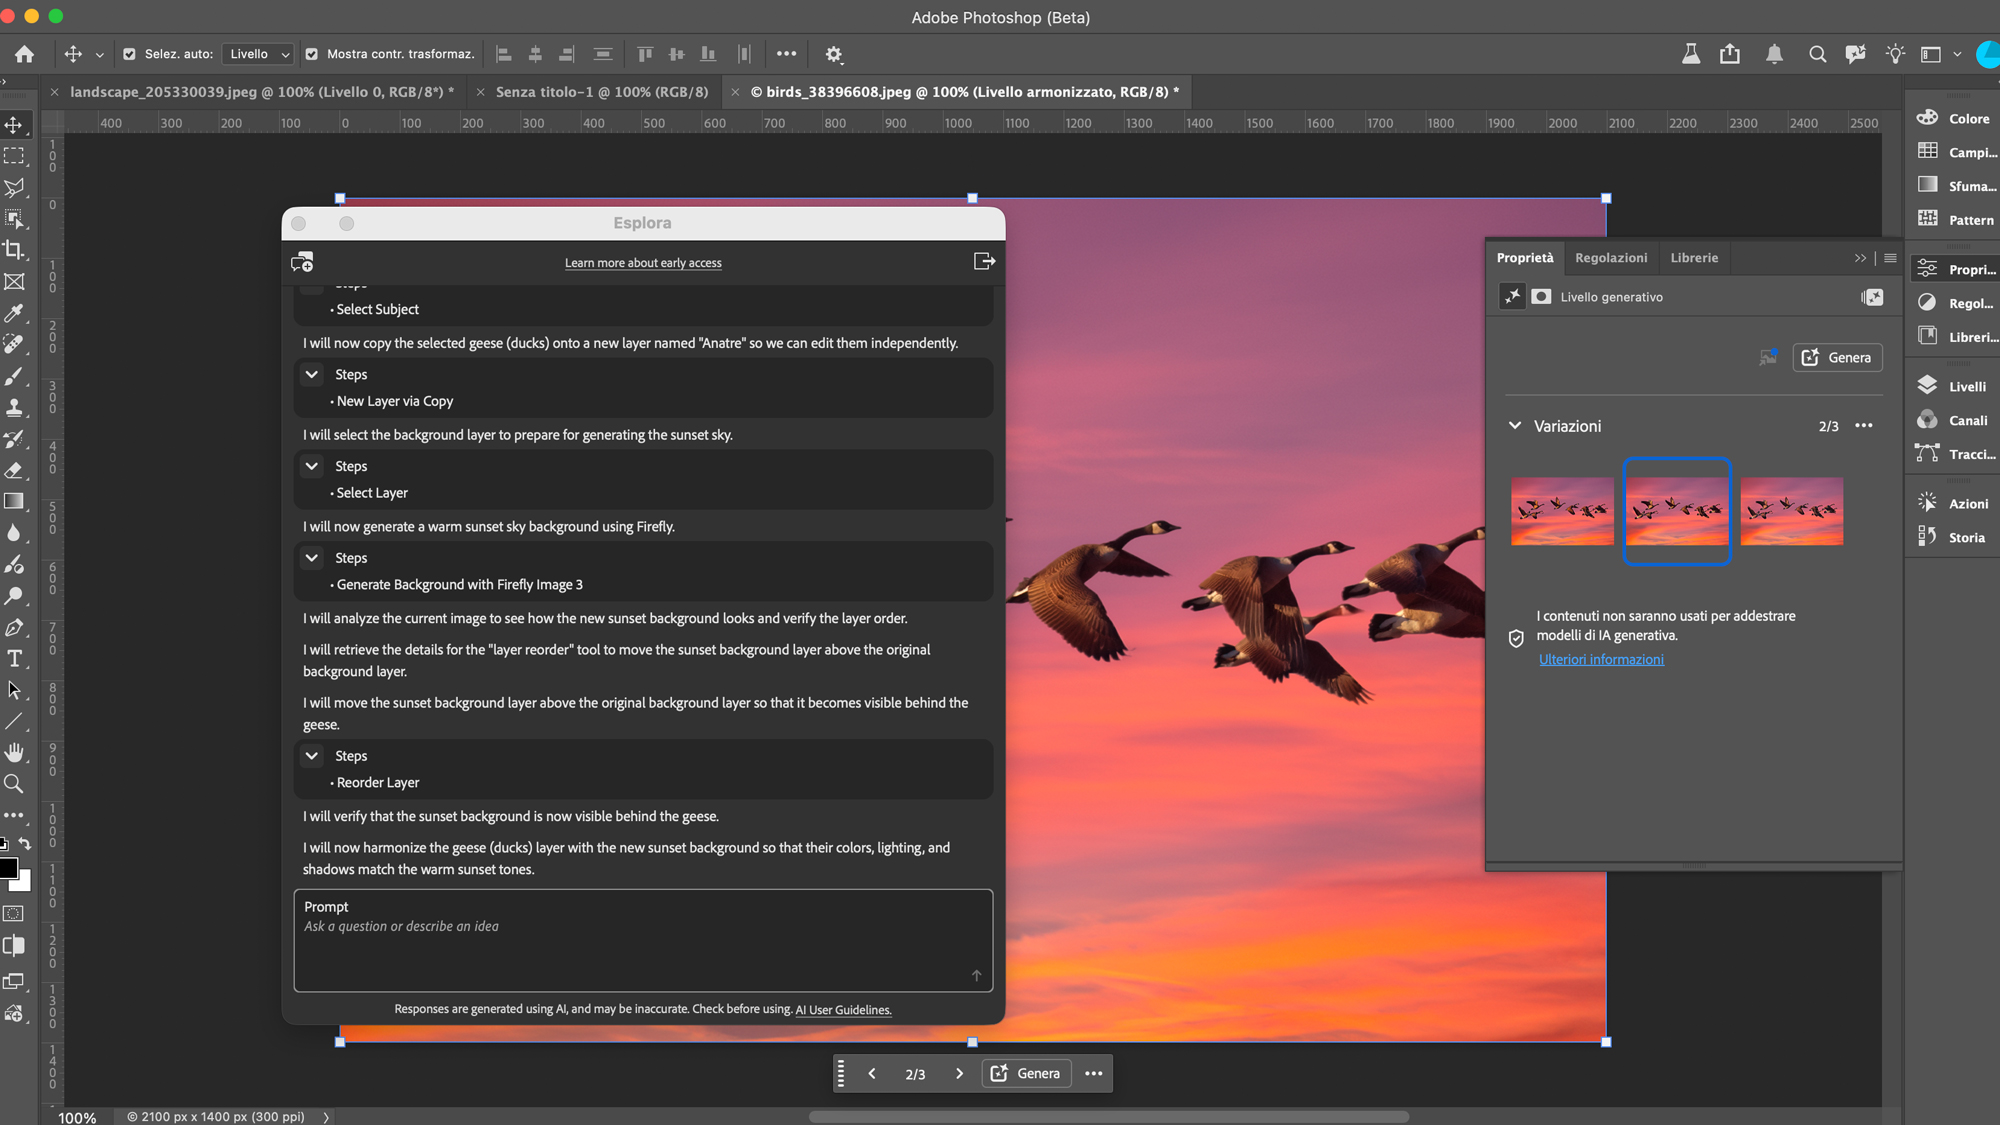2000x1125 pixels.
Task: Select the third variation thumbnail
Action: (1792, 511)
